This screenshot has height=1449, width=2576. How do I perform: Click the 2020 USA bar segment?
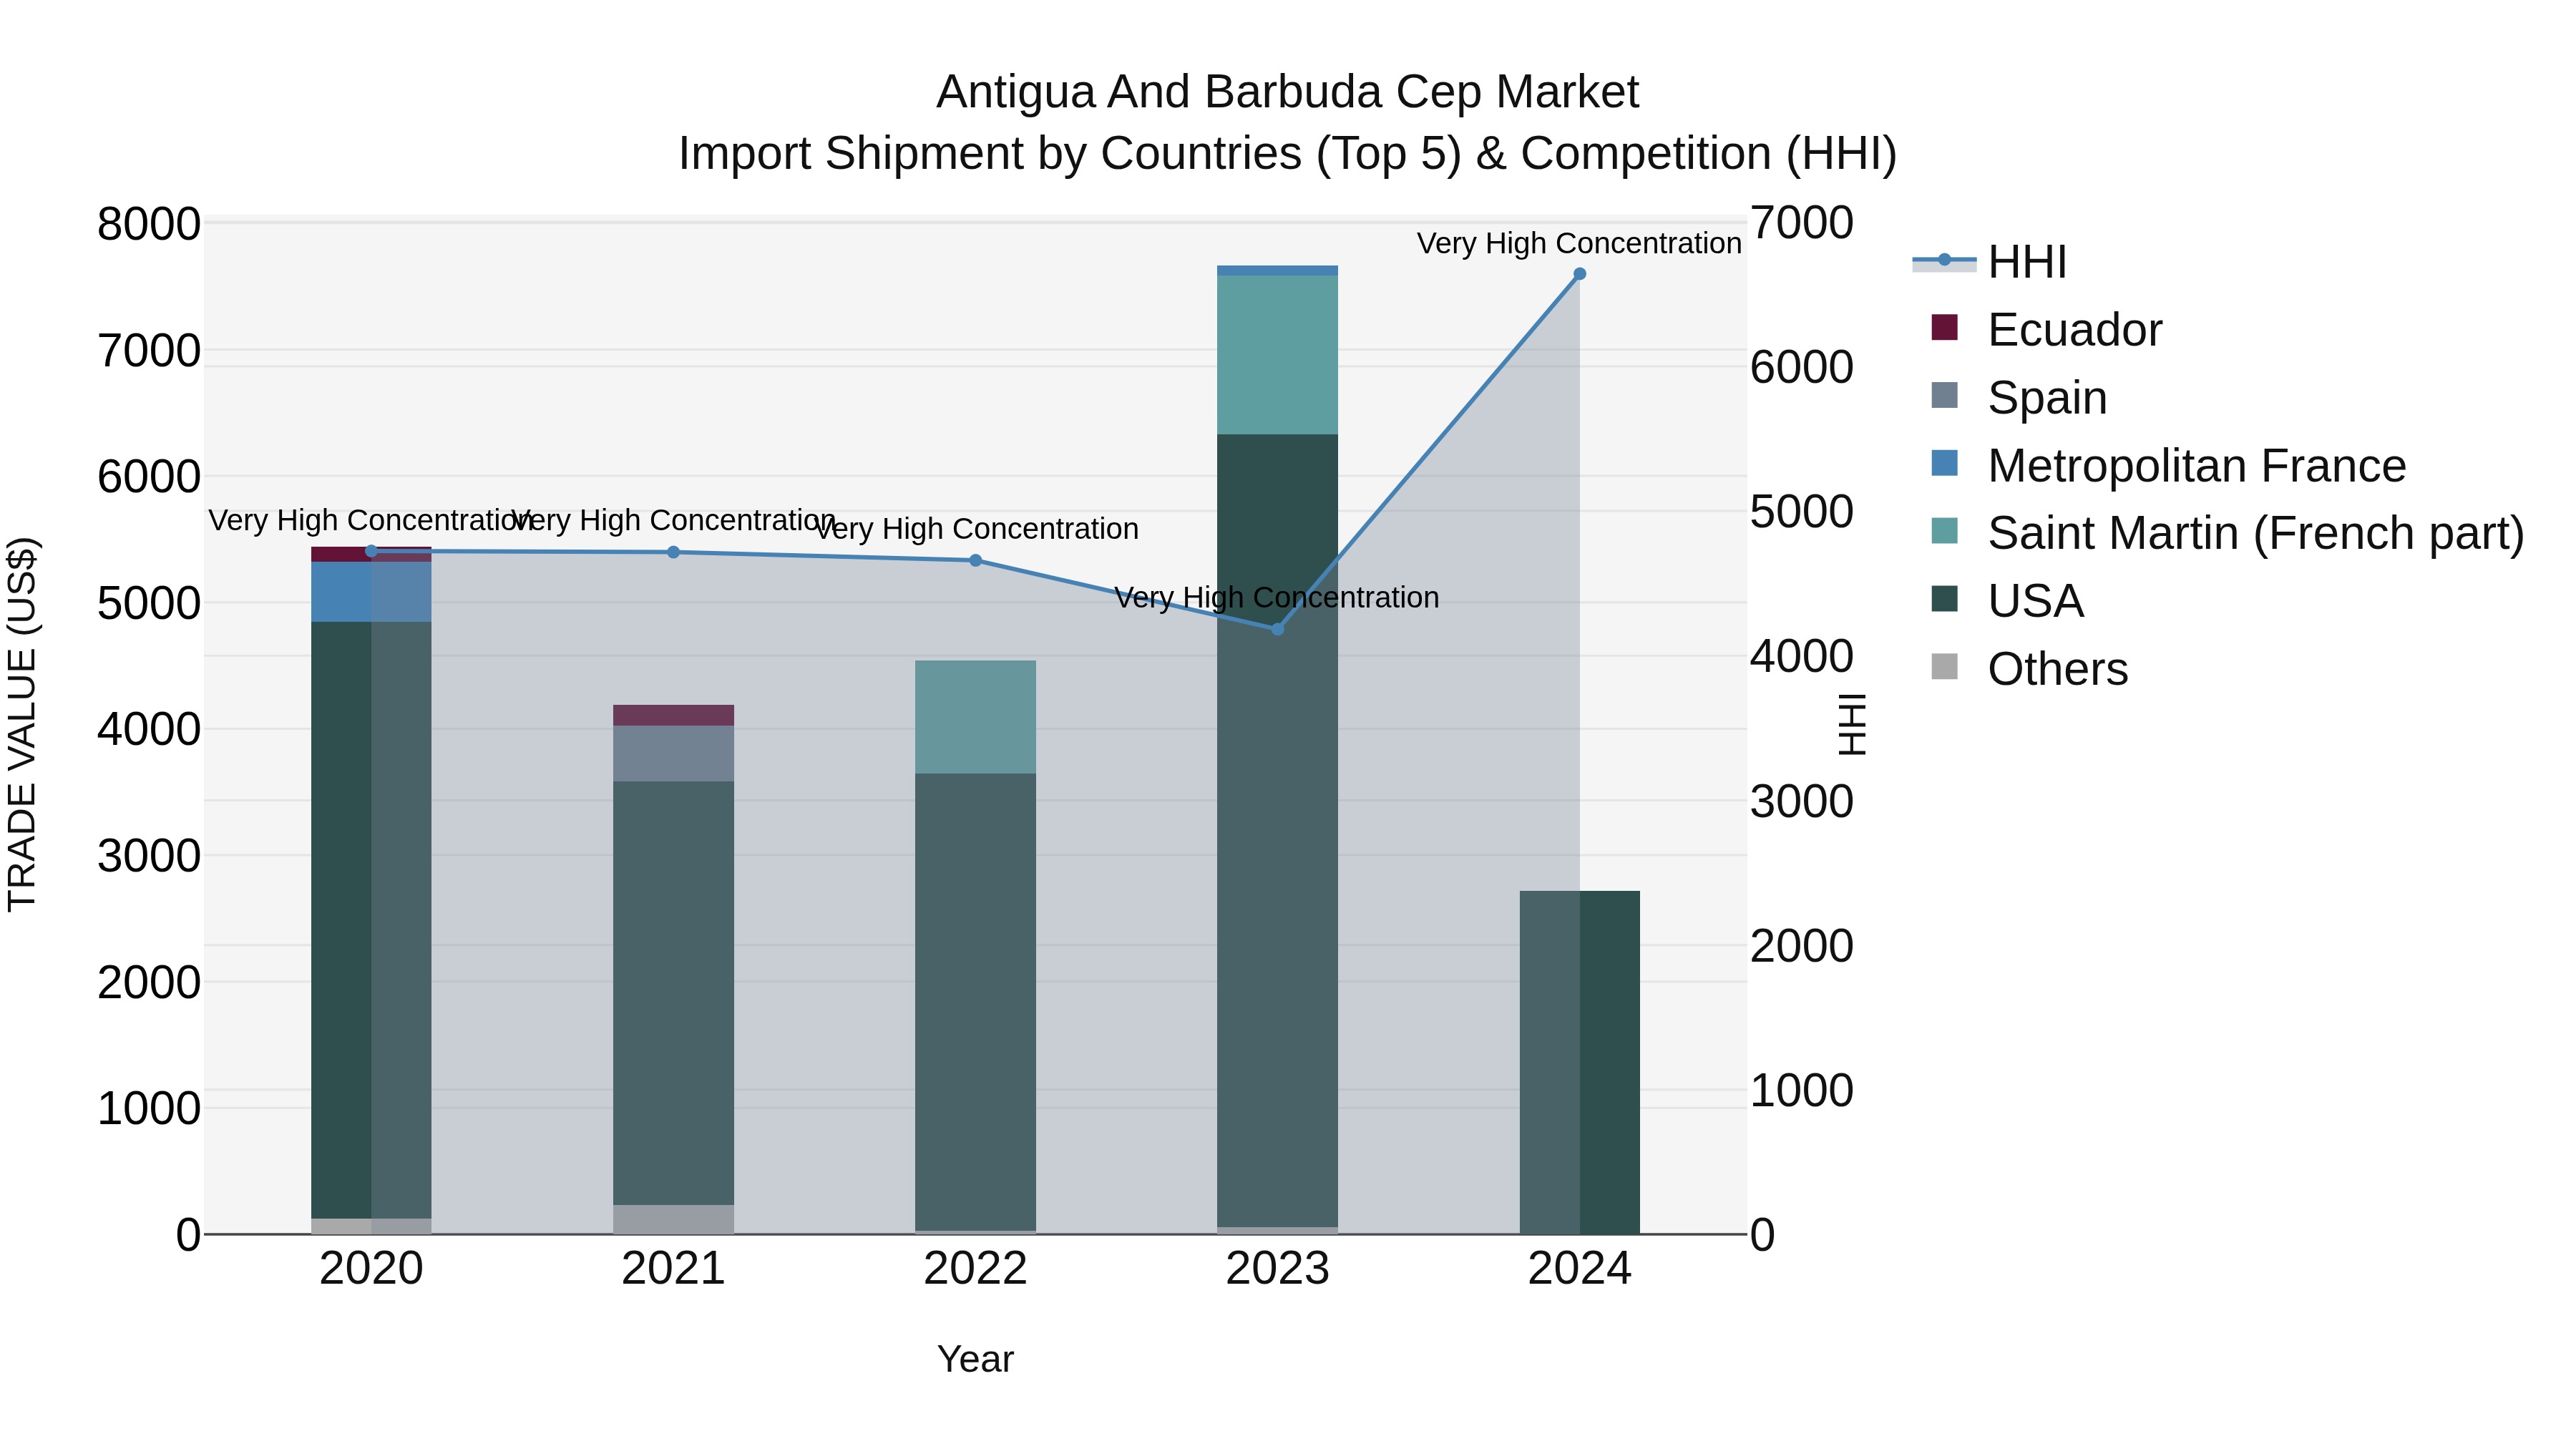tap(371, 920)
